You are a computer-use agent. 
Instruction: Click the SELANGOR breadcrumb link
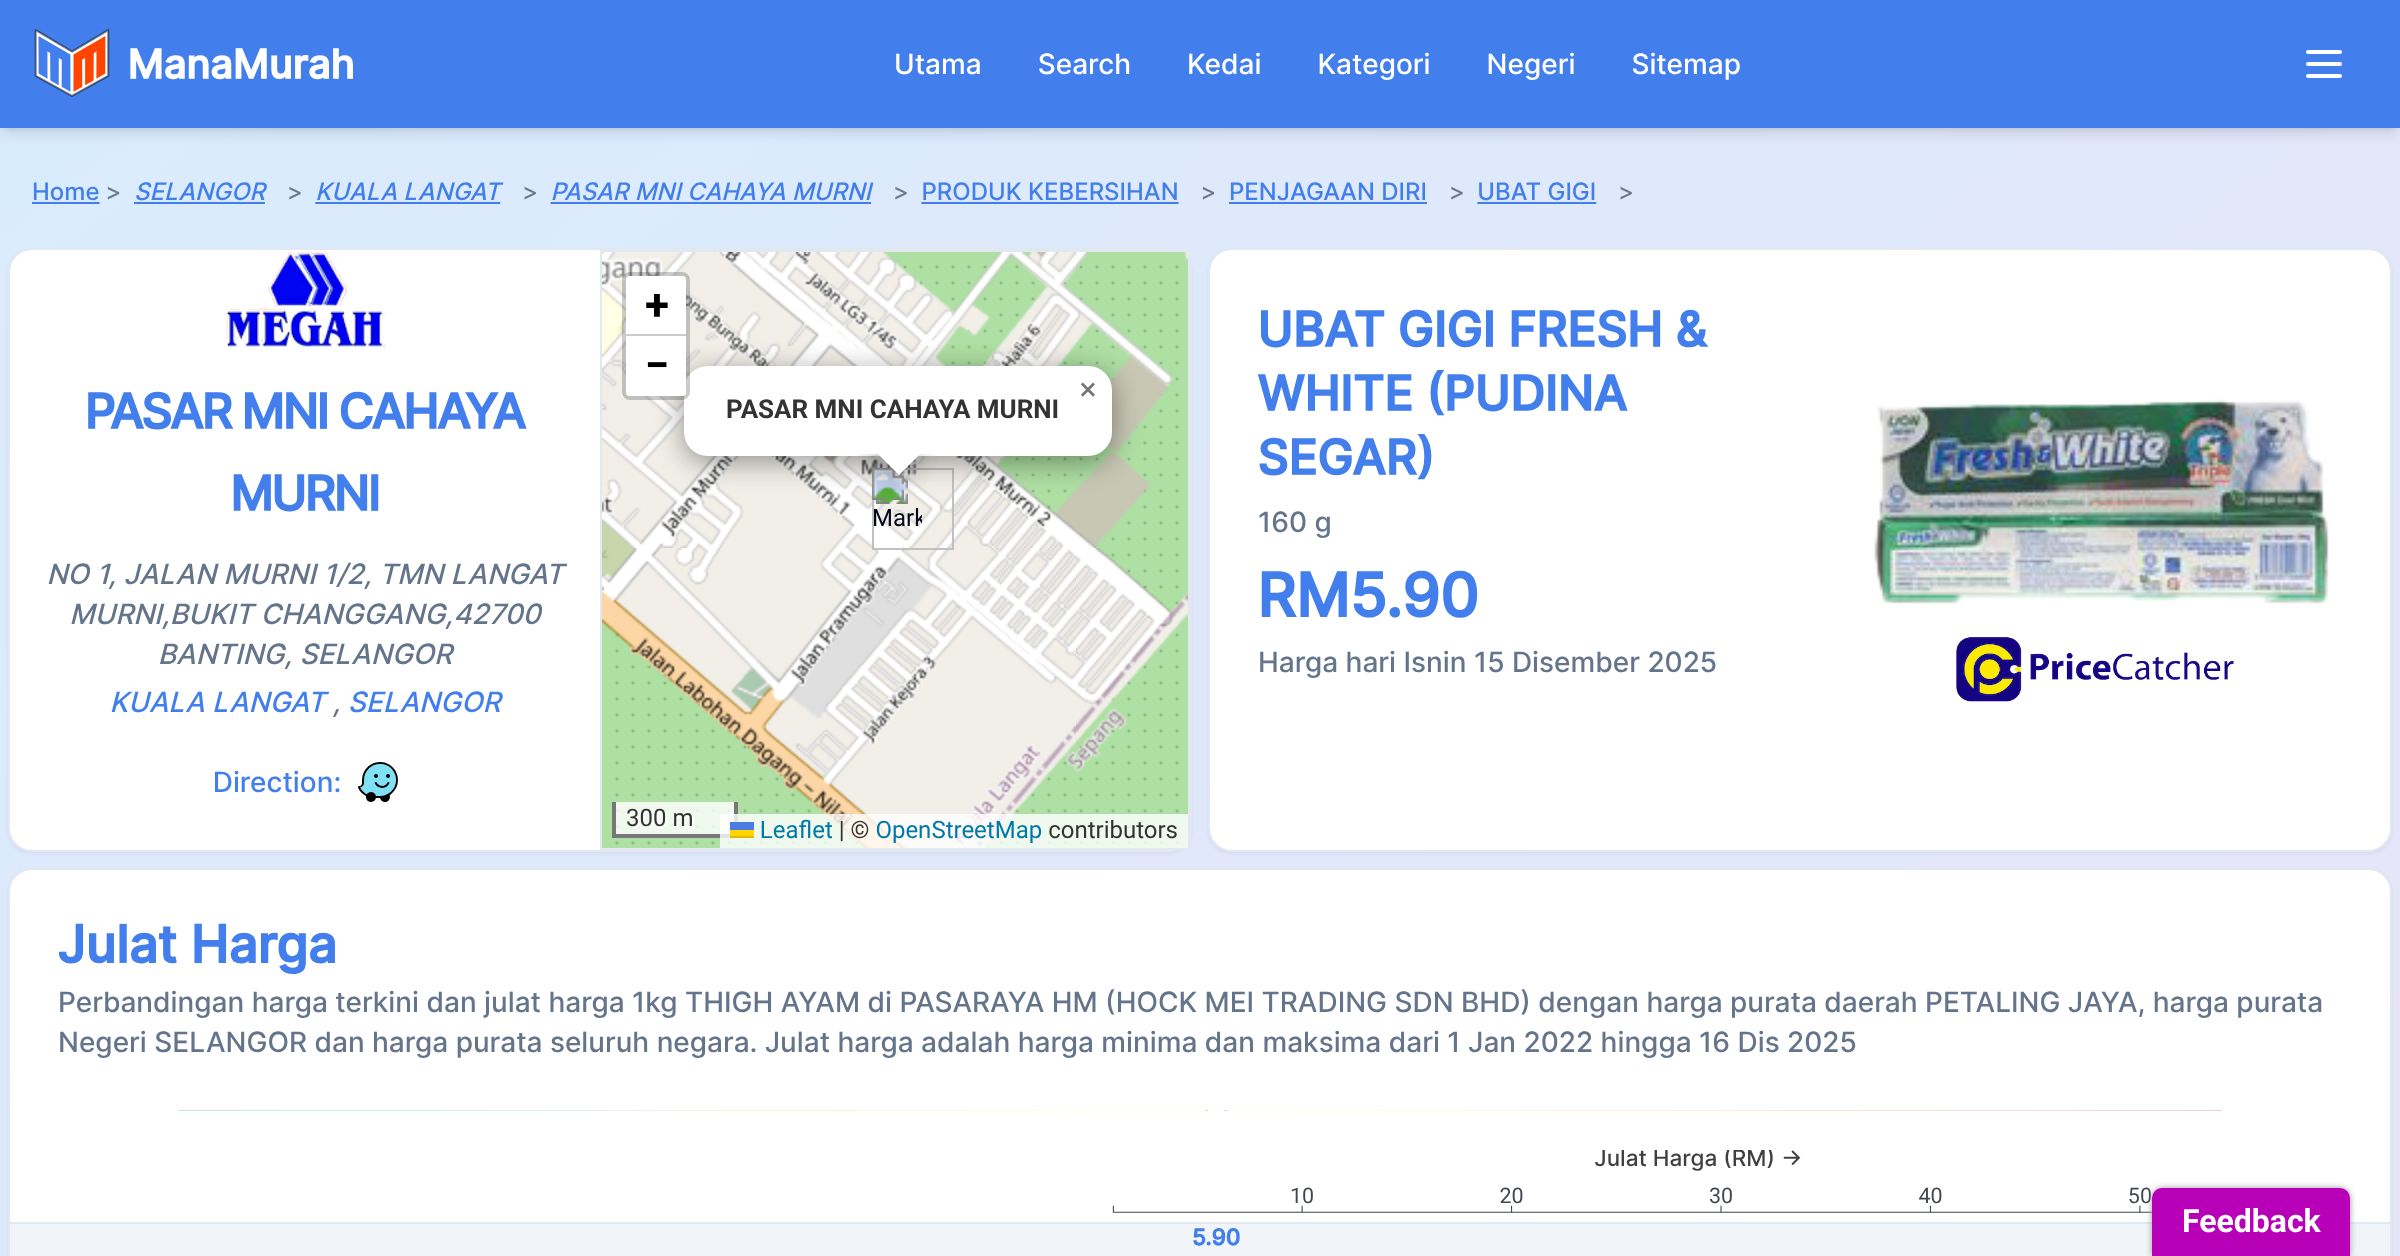pyautogui.click(x=200, y=191)
